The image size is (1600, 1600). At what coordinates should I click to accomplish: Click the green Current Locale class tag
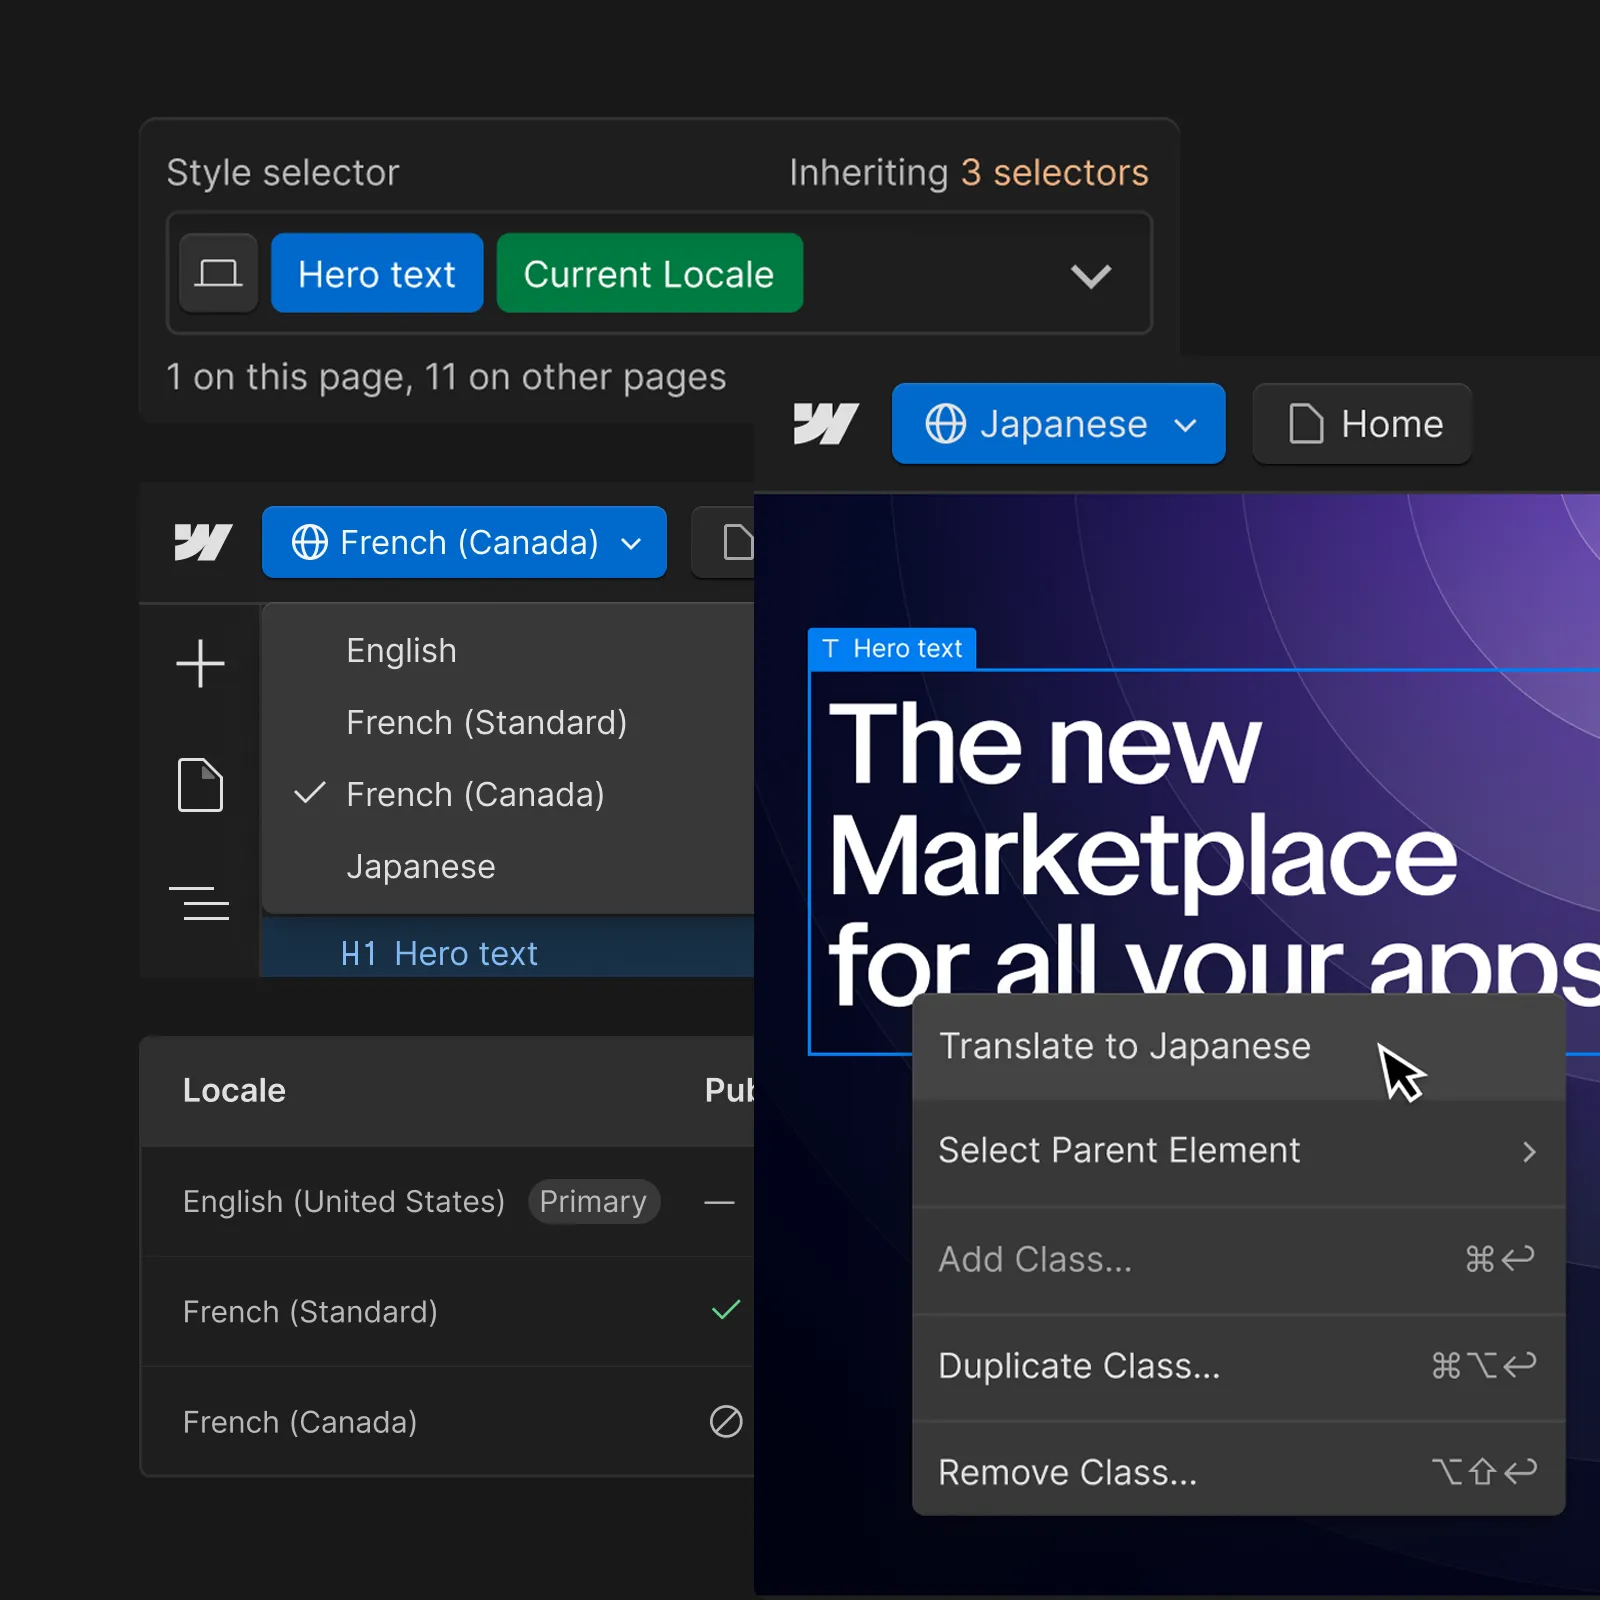649,273
